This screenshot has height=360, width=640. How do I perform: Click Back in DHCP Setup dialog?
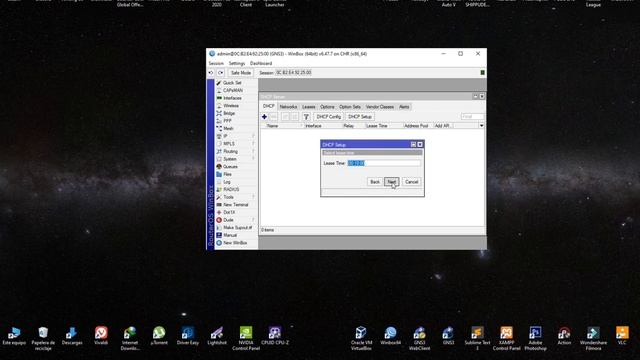(x=375, y=182)
